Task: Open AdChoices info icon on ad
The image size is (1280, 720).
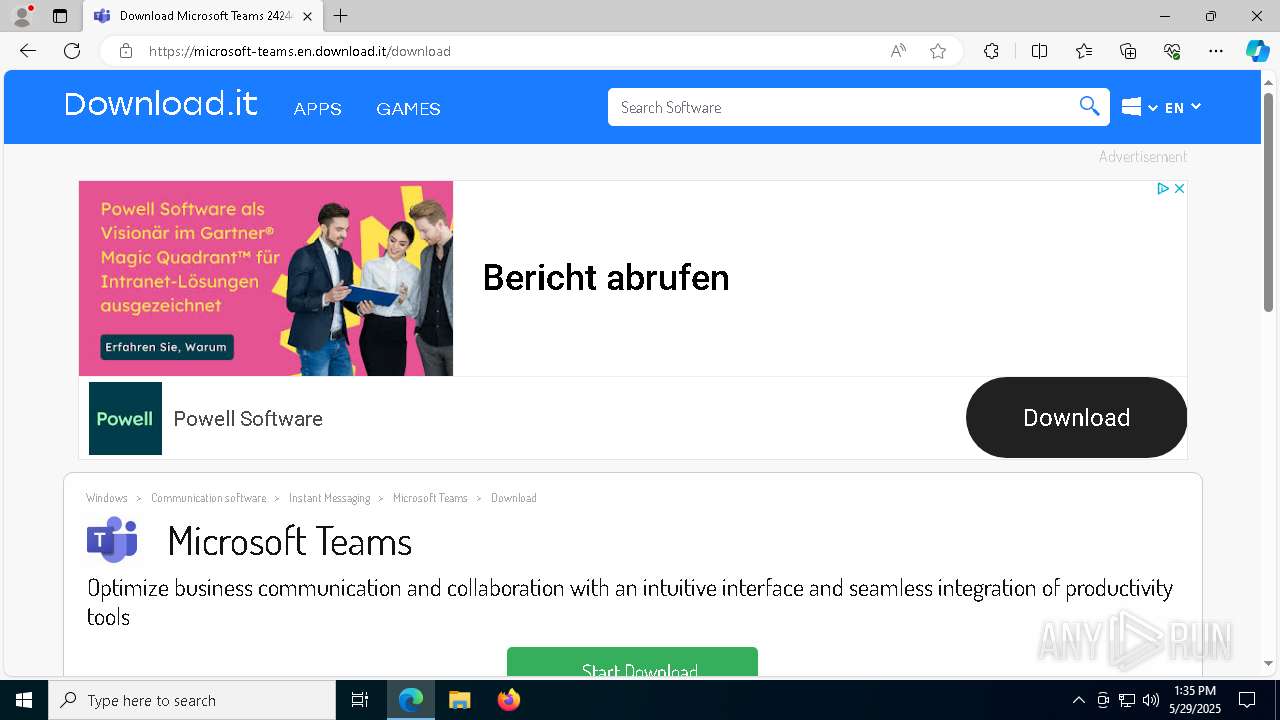Action: (x=1163, y=188)
